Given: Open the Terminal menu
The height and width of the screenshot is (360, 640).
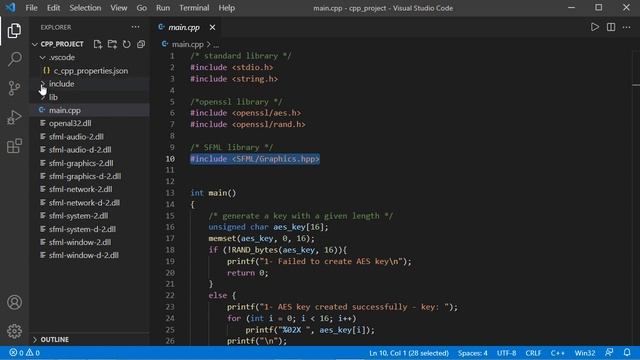Looking at the screenshot, I should tap(194, 8).
